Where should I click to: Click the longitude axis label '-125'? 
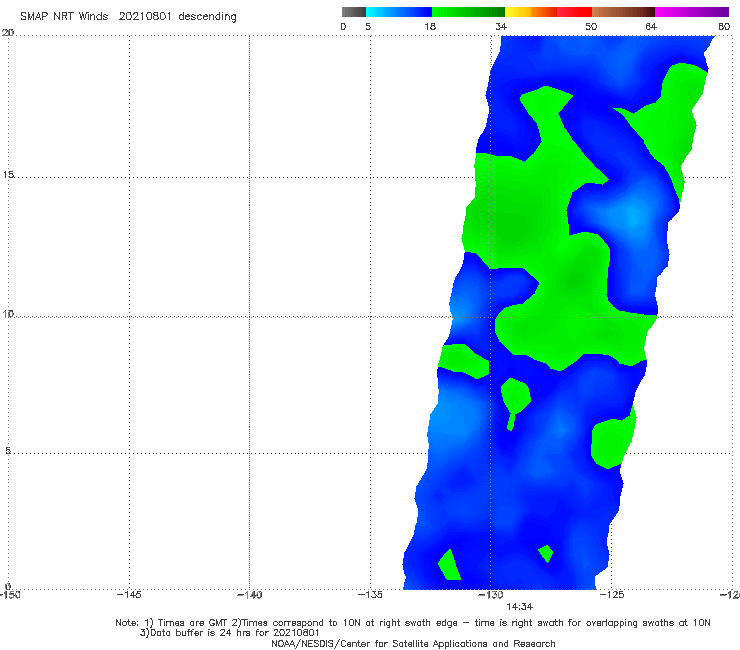tap(612, 595)
